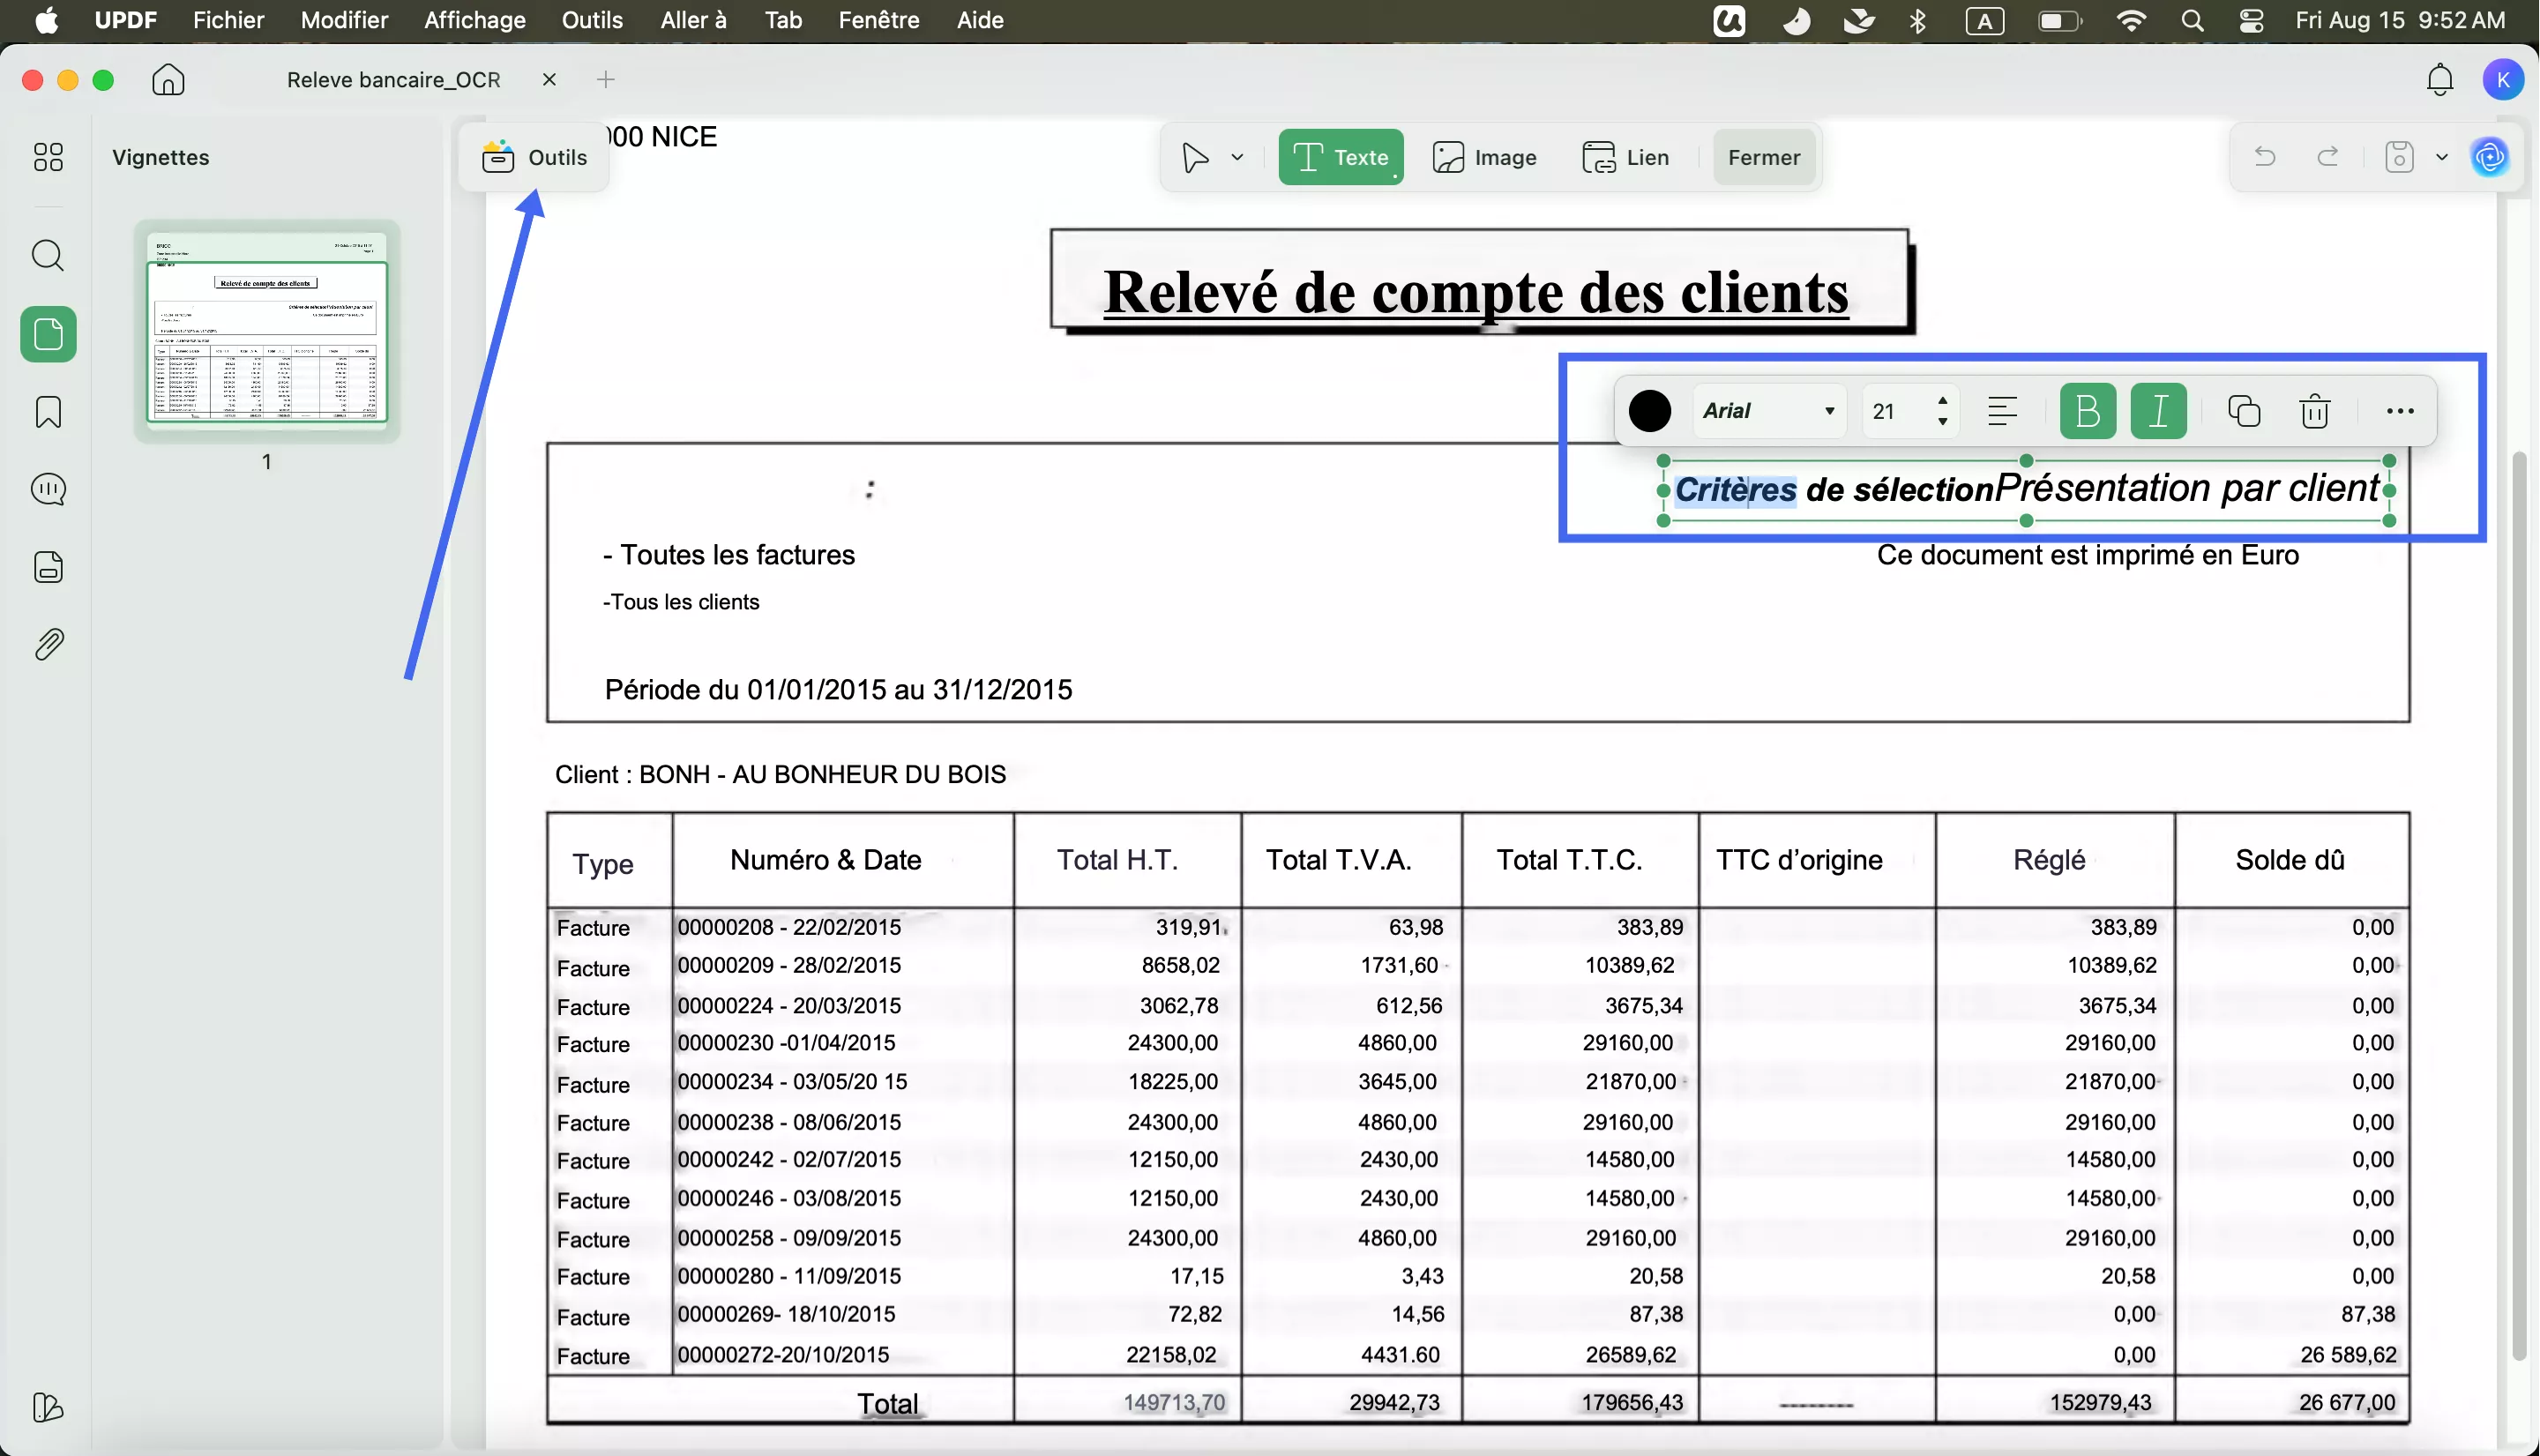Image resolution: width=2540 pixels, height=1456 pixels.
Task: Expand the save options chevron
Action: point(2443,157)
